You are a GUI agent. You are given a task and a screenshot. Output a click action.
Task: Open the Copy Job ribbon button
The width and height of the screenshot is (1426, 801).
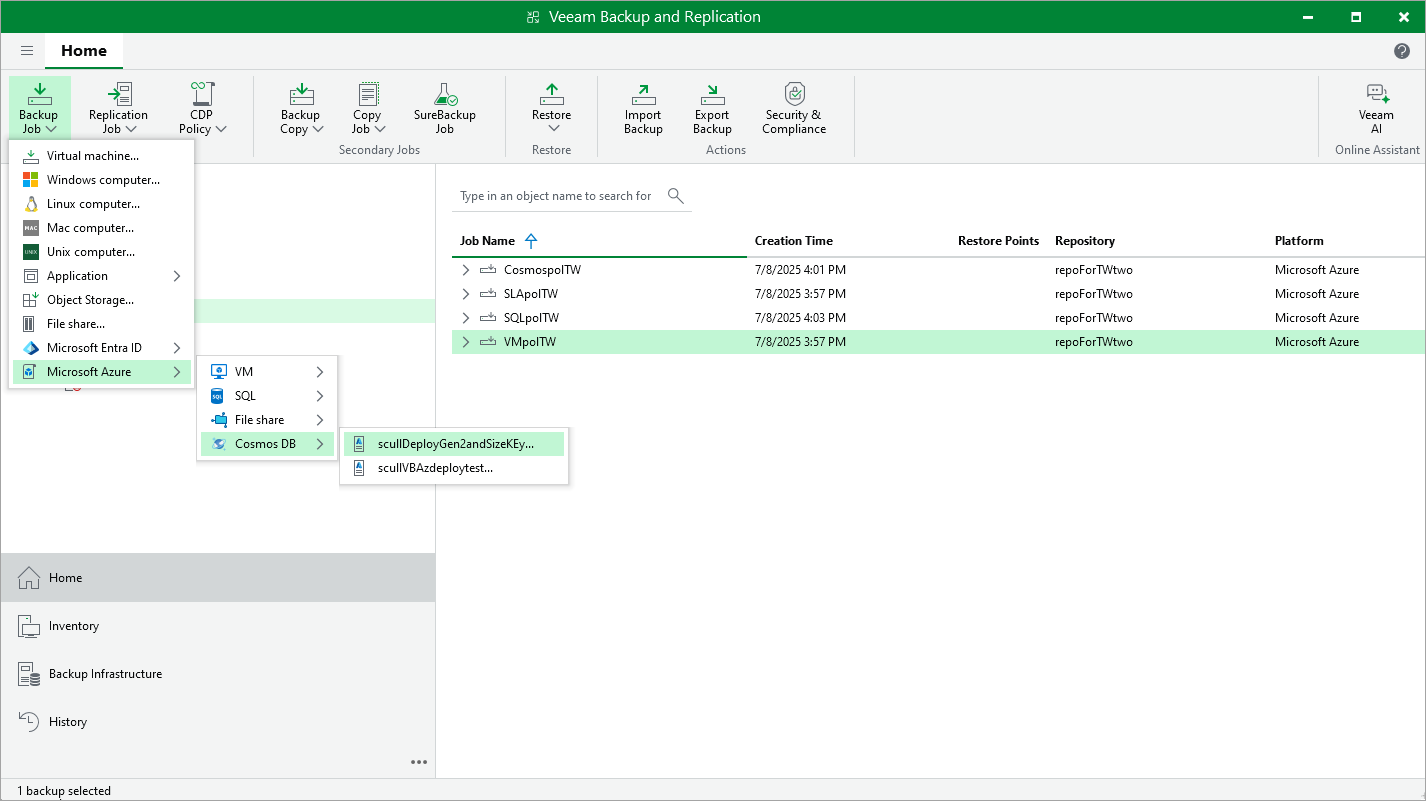coord(368,108)
